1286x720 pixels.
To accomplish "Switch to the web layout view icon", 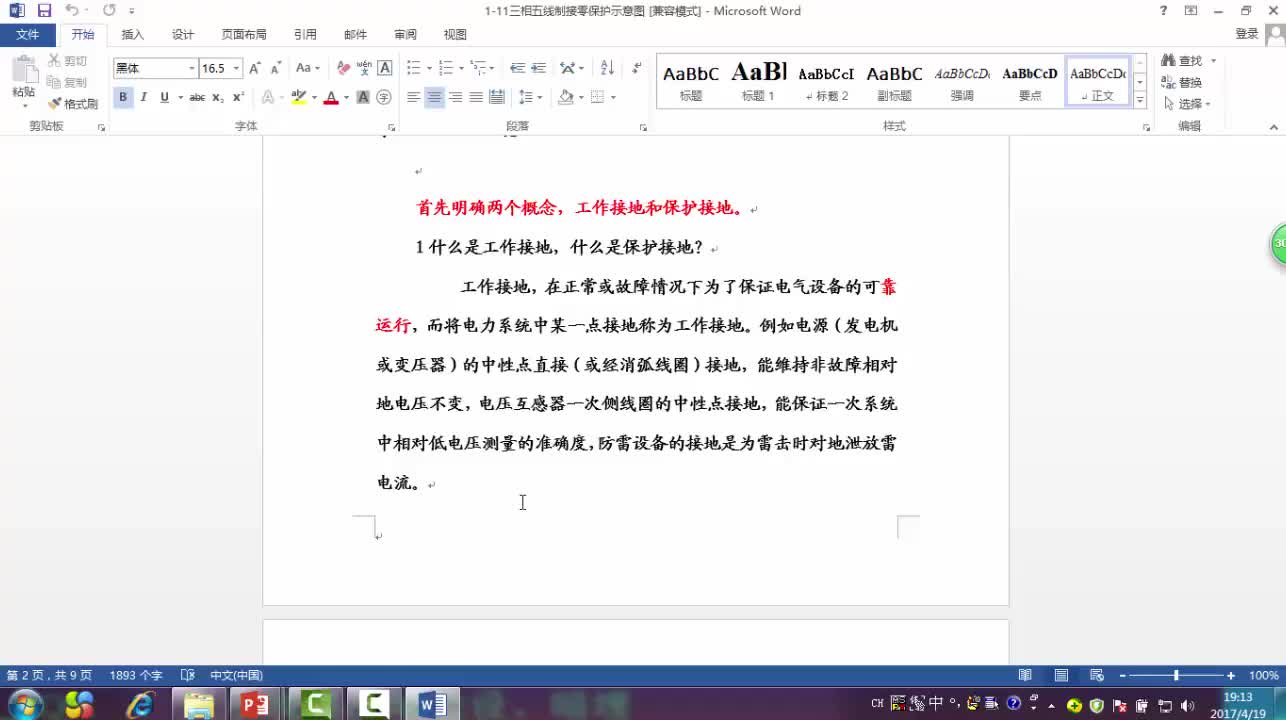I will (1097, 675).
